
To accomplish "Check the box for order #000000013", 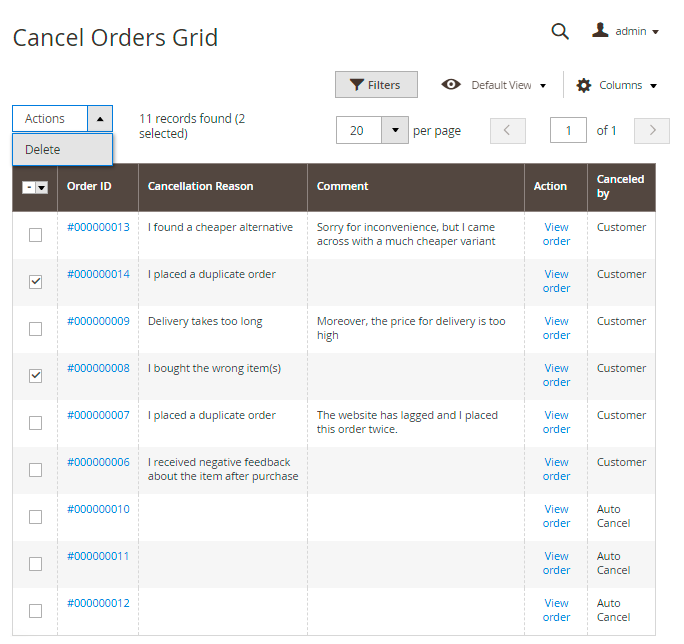I will (x=36, y=235).
